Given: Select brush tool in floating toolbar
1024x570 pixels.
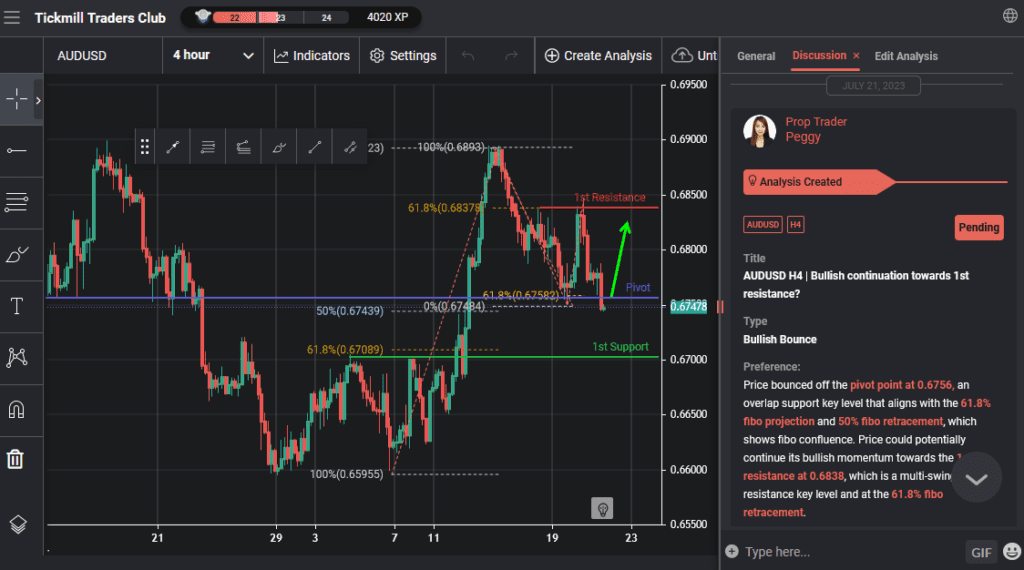Looking at the screenshot, I should 279,147.
